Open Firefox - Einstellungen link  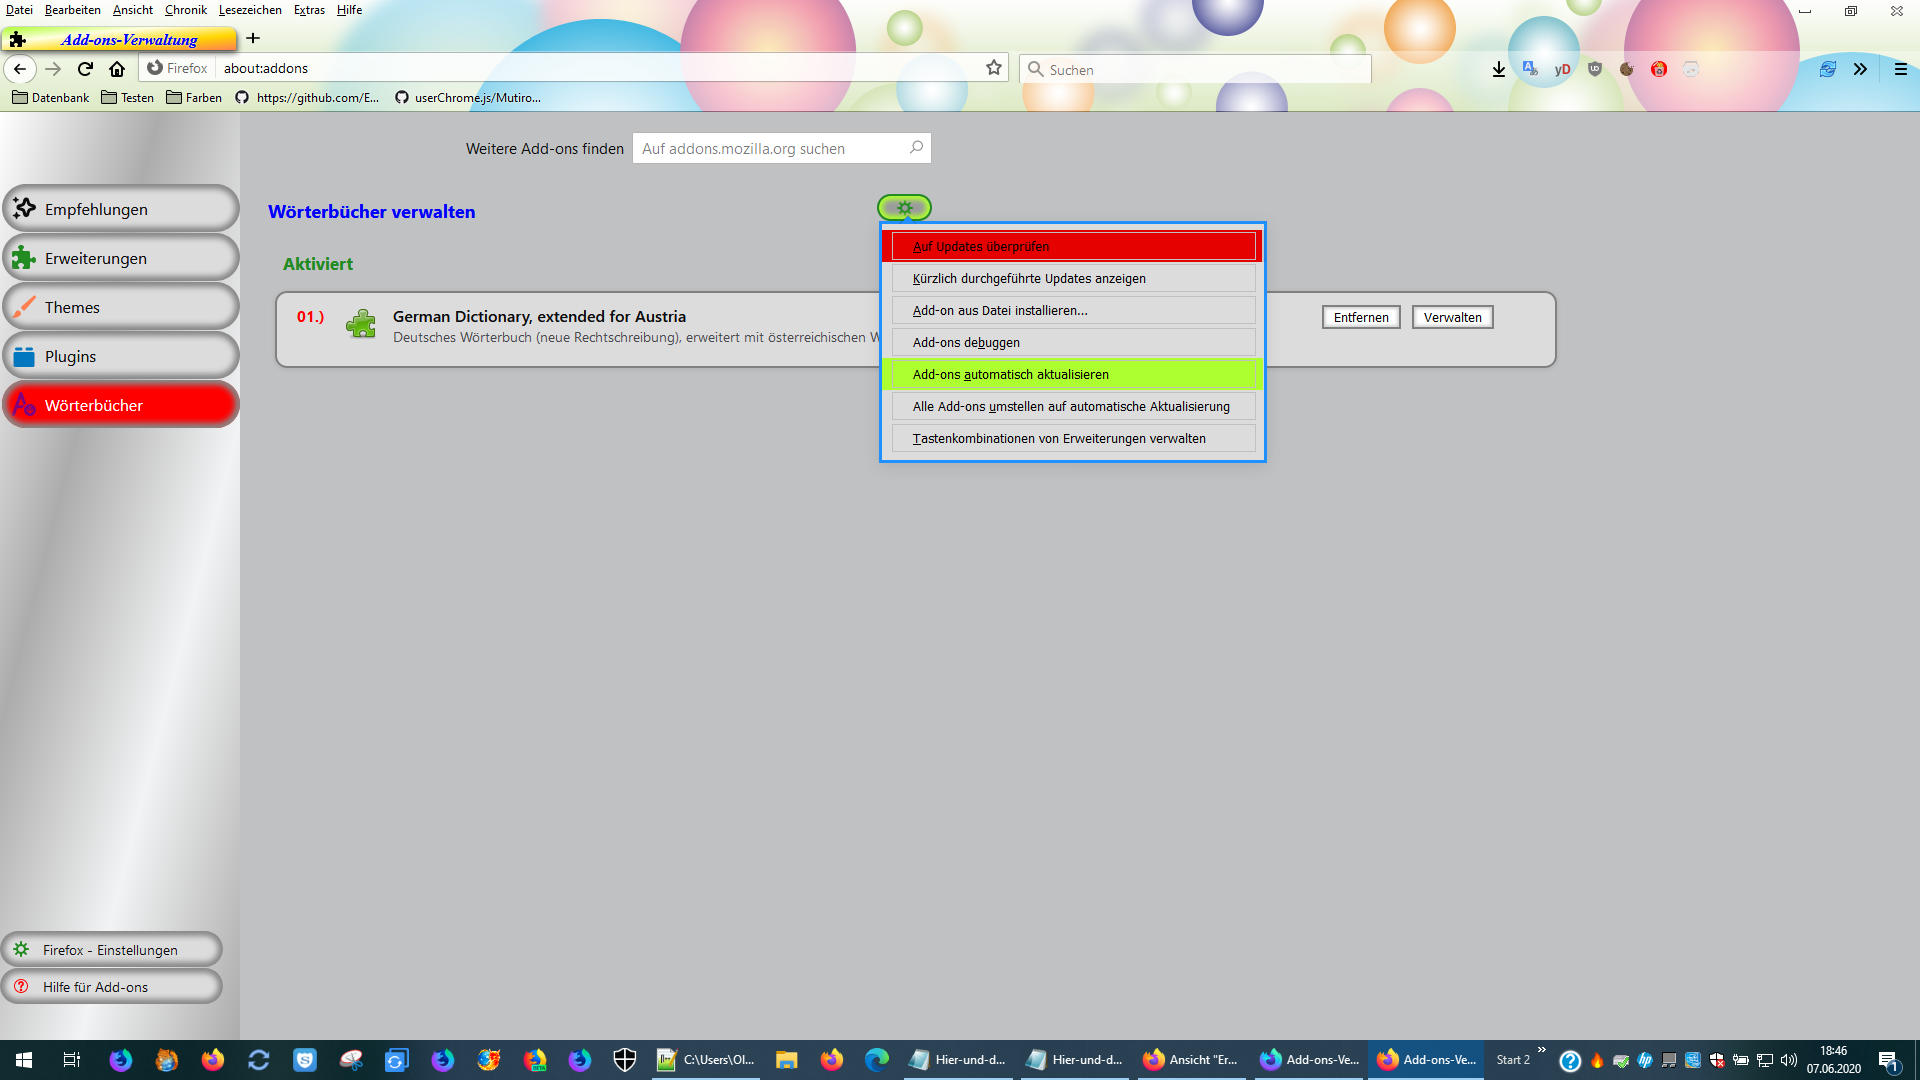tap(110, 950)
